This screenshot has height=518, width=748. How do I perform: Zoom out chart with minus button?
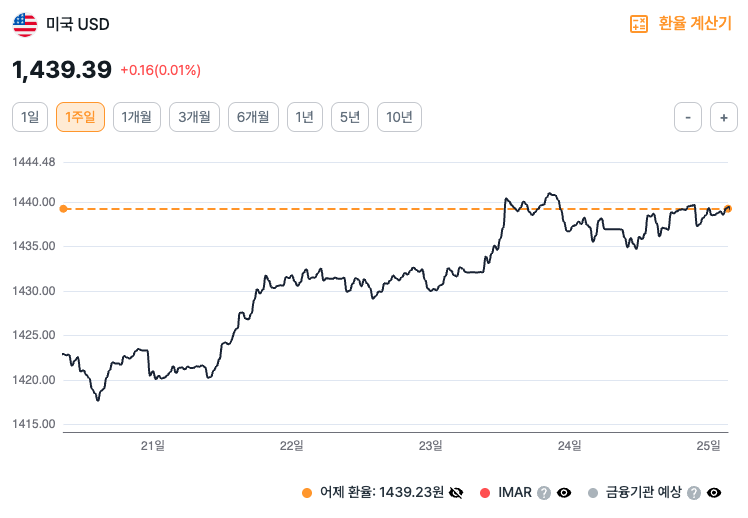[688, 117]
